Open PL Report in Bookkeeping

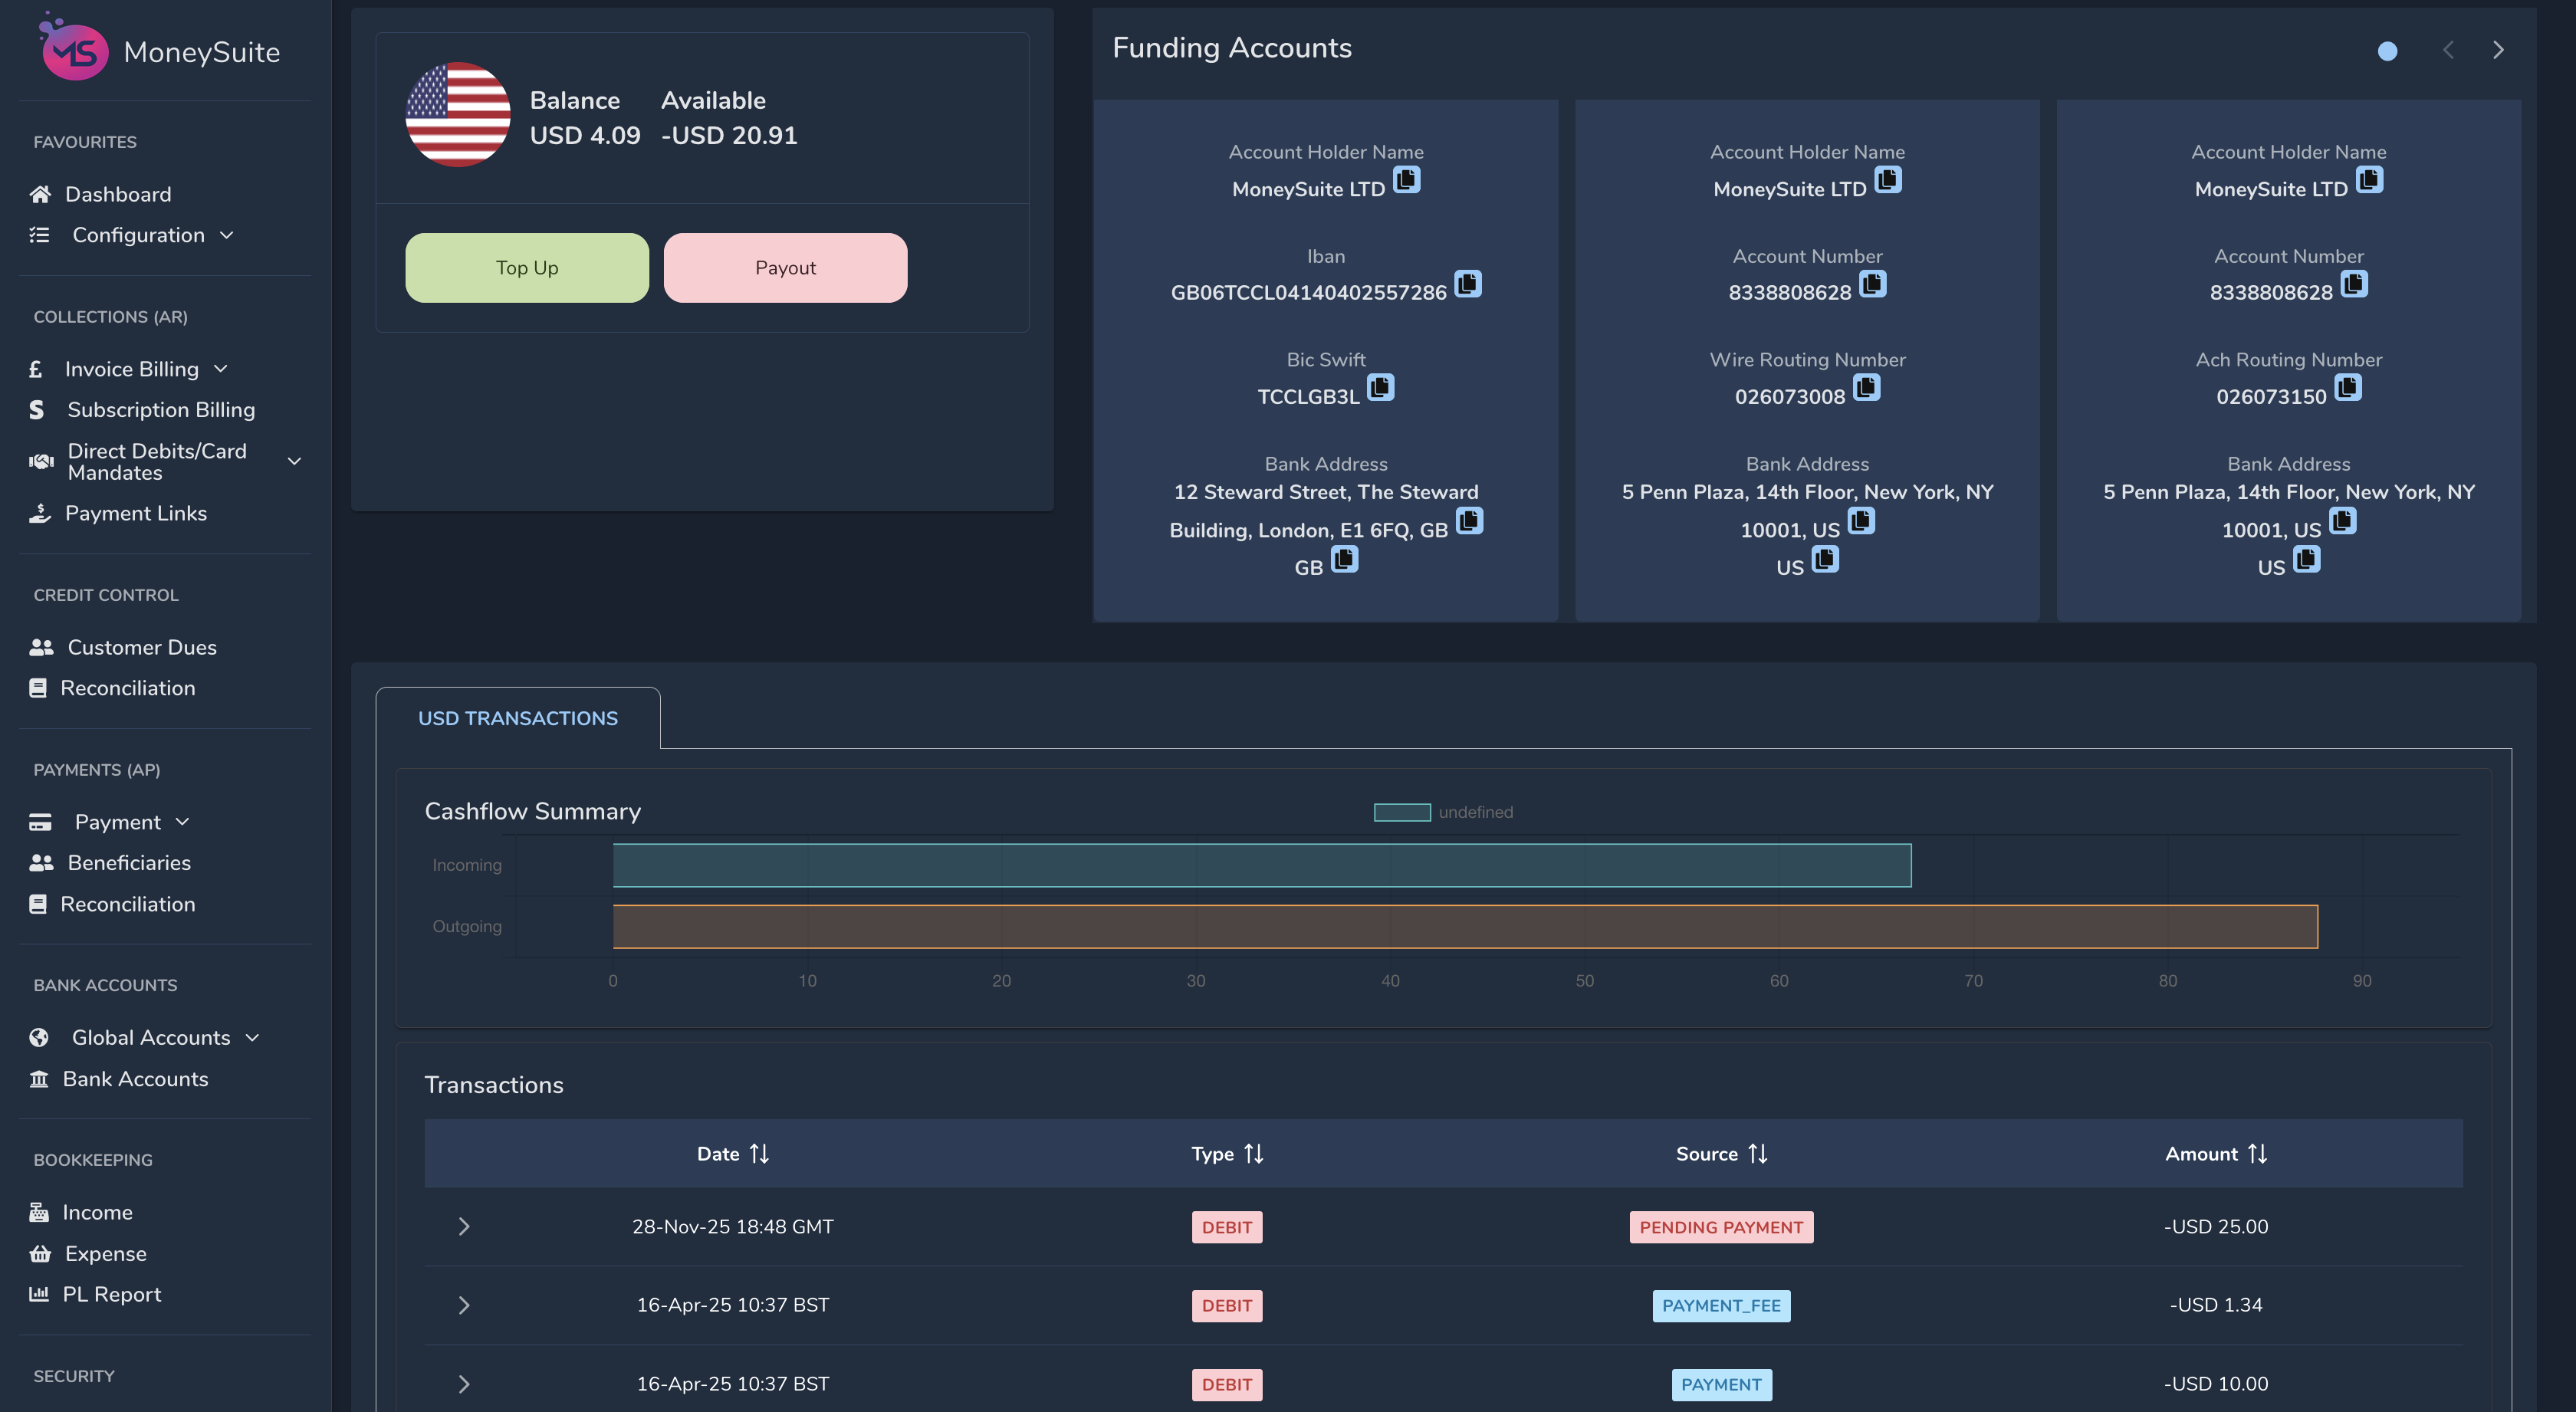coord(111,1294)
